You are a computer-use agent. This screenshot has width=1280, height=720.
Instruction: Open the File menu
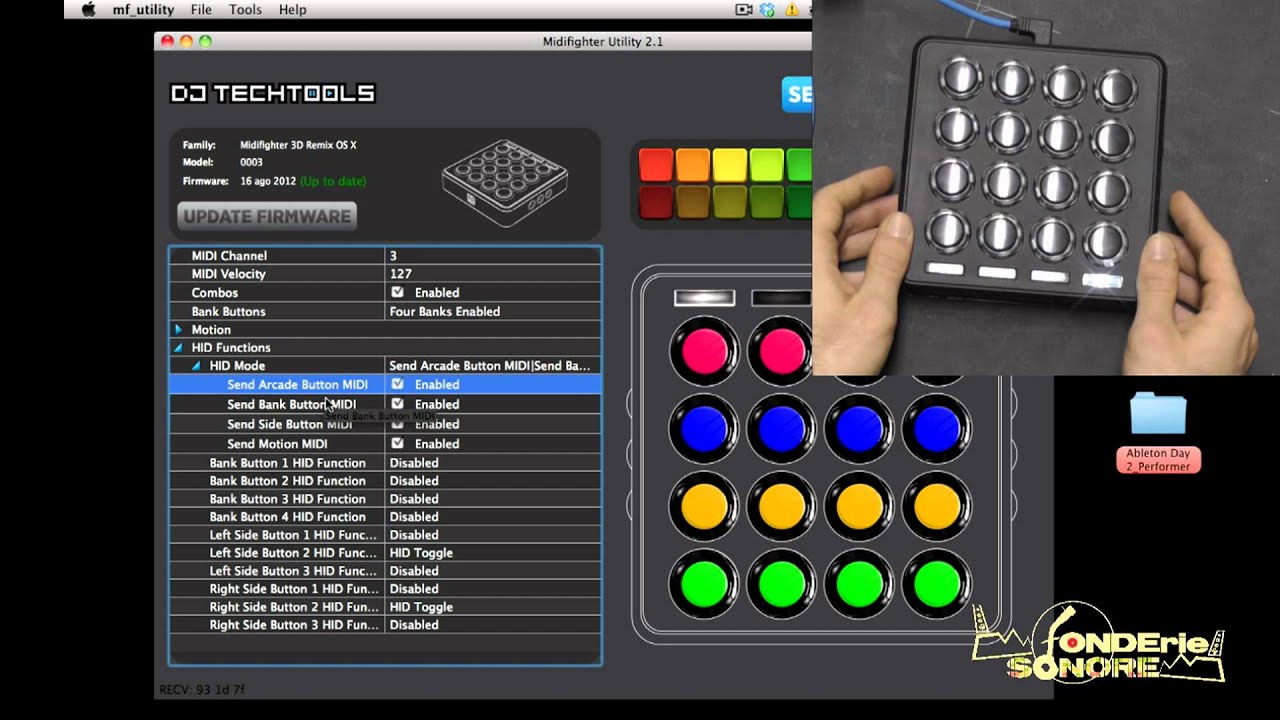point(201,10)
